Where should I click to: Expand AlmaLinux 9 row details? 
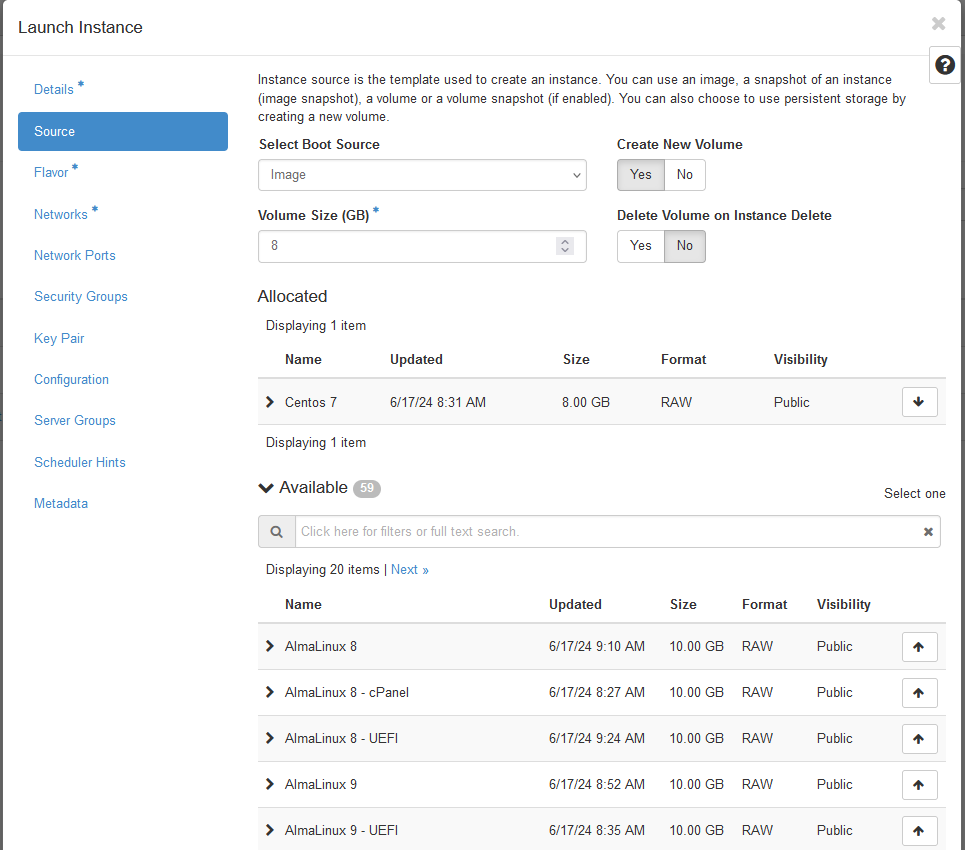pyautogui.click(x=270, y=785)
